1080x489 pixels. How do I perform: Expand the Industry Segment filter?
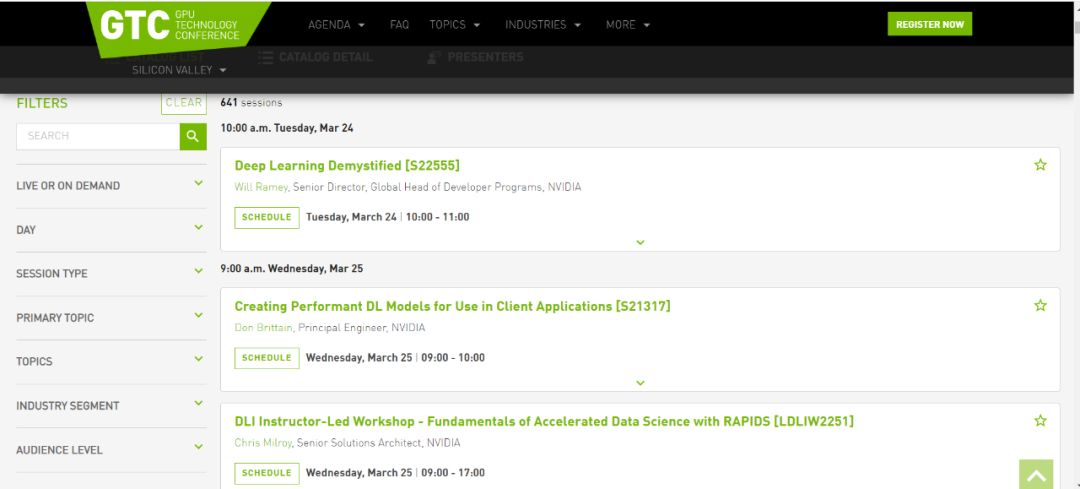(x=111, y=406)
